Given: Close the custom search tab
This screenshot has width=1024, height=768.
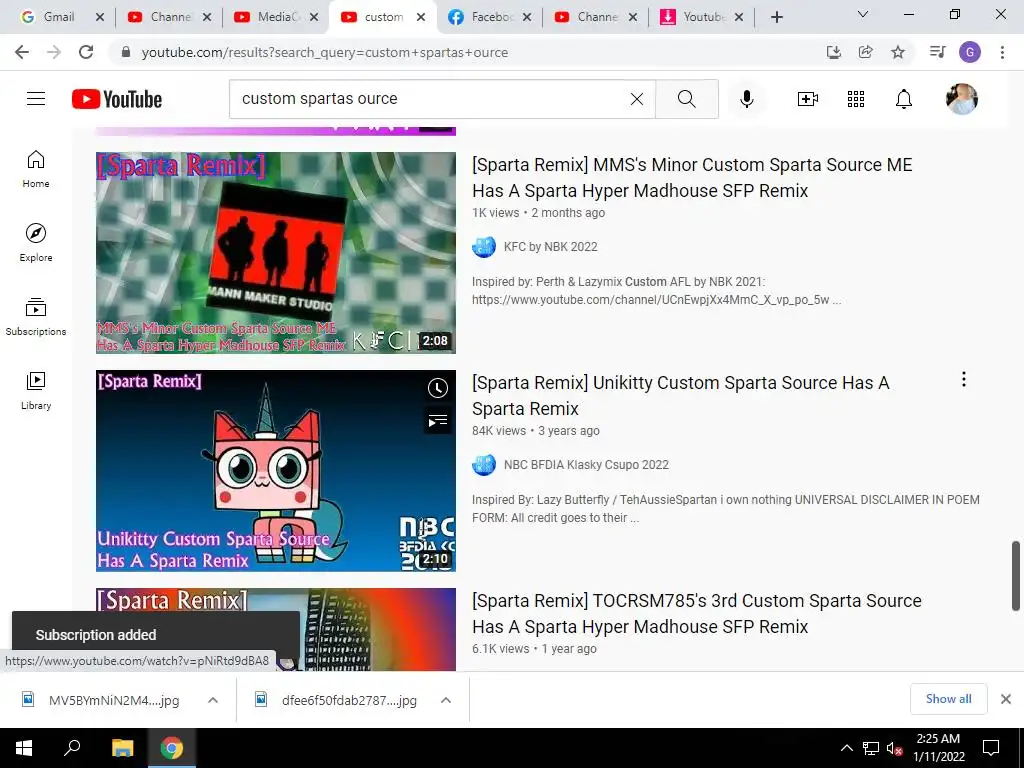Looking at the screenshot, I should point(421,17).
